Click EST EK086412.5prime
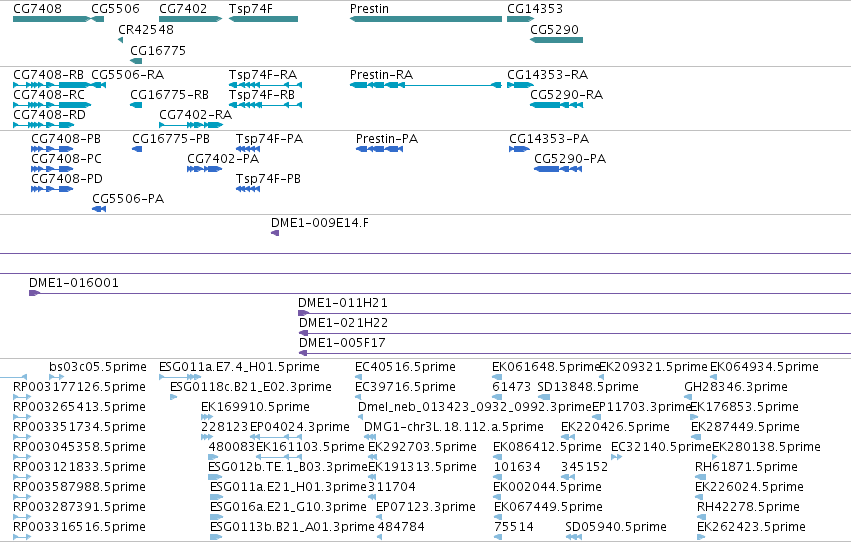This screenshot has width=851, height=542. pos(498,457)
